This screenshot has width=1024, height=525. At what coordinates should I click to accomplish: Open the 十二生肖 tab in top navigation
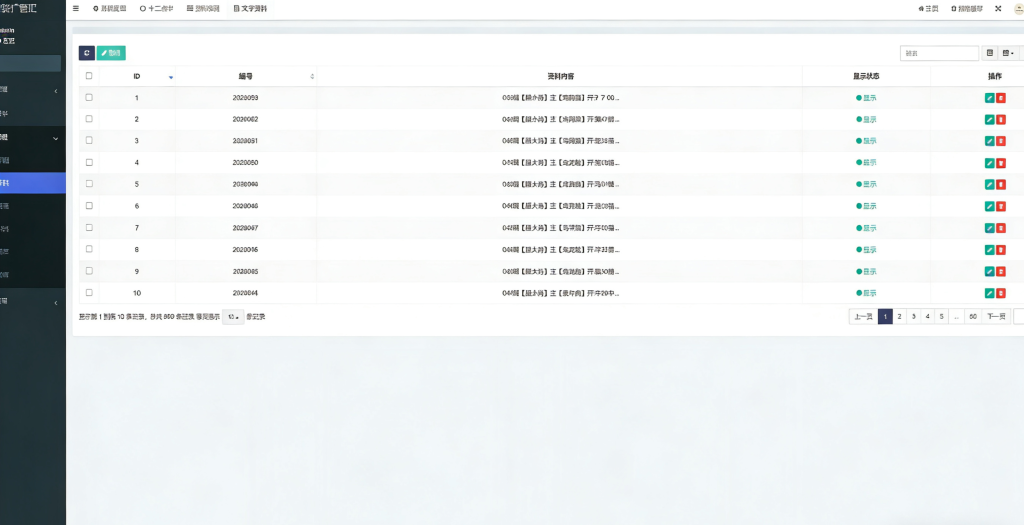[156, 8]
